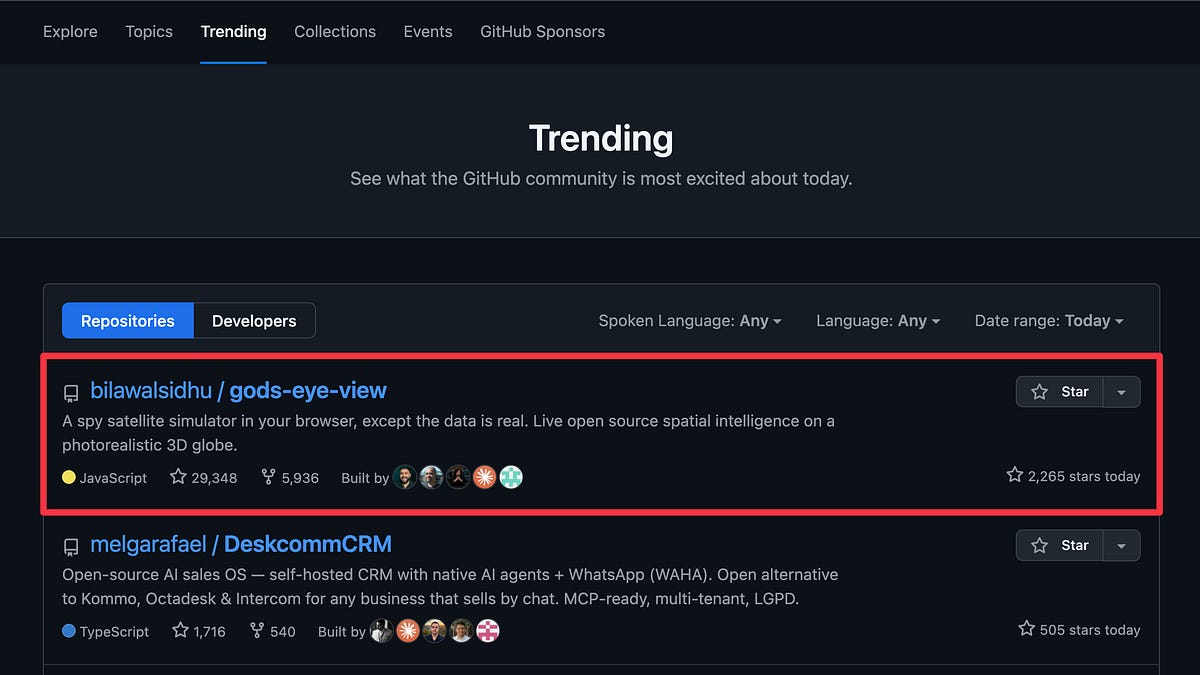The image size is (1200, 675).
Task: Click the fifth contributor avatar for DeskcommCRM
Action: click(488, 631)
